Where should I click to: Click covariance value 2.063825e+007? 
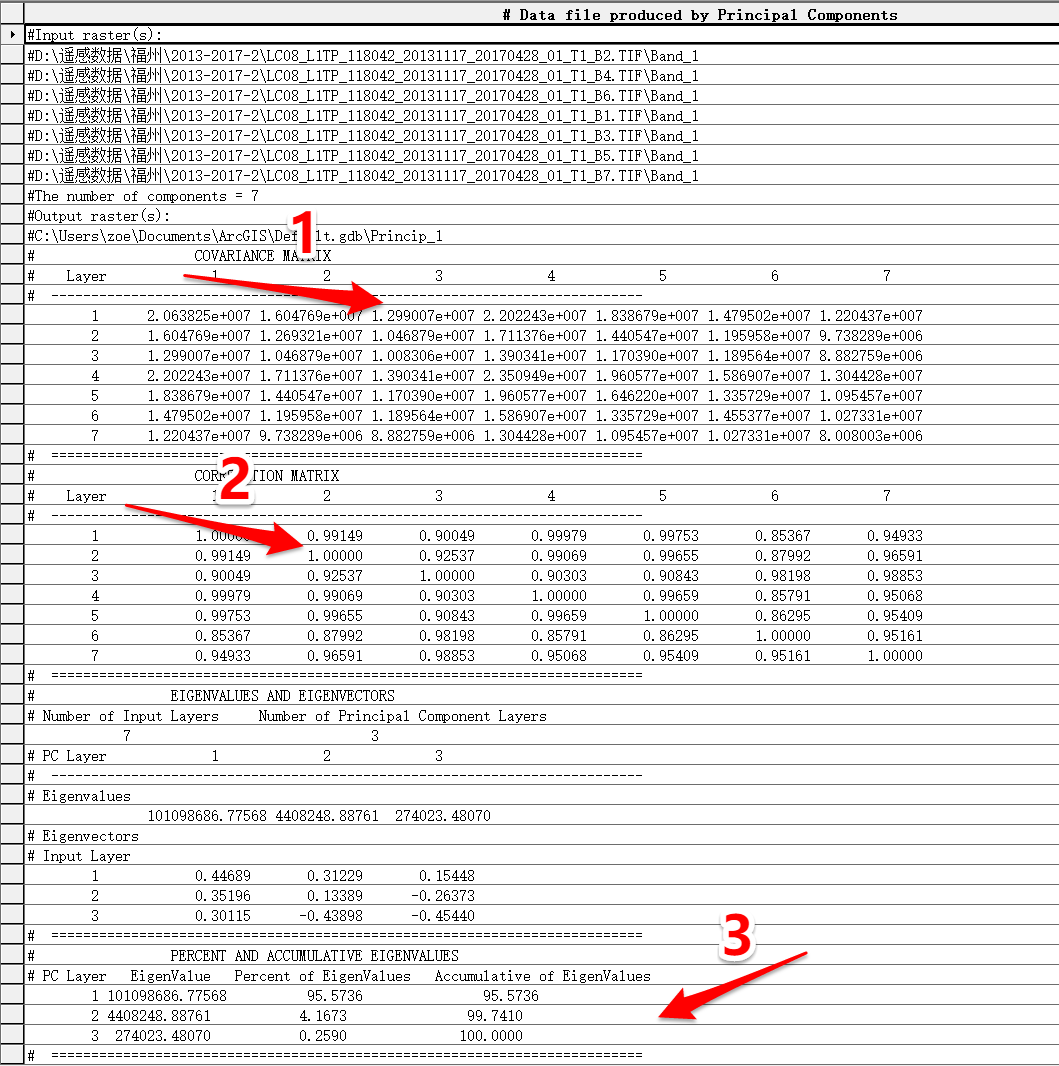click(x=198, y=315)
